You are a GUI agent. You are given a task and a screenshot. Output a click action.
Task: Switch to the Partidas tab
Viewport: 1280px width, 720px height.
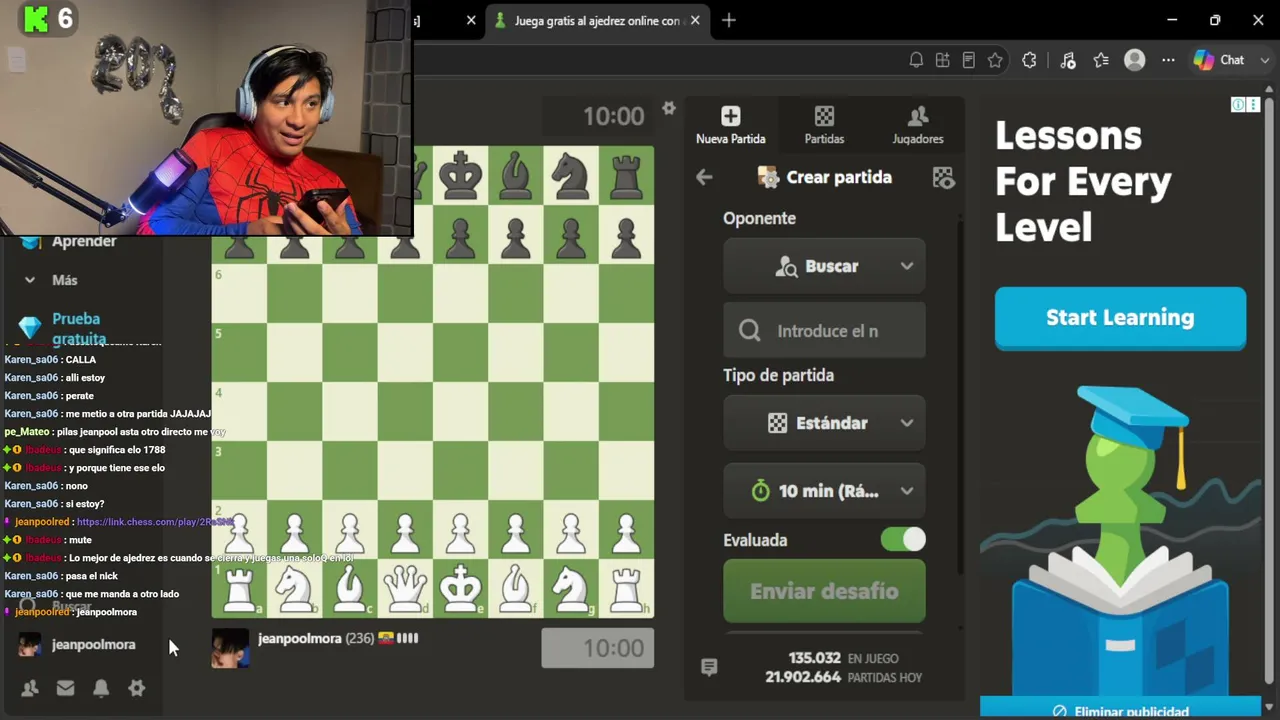coord(824,126)
